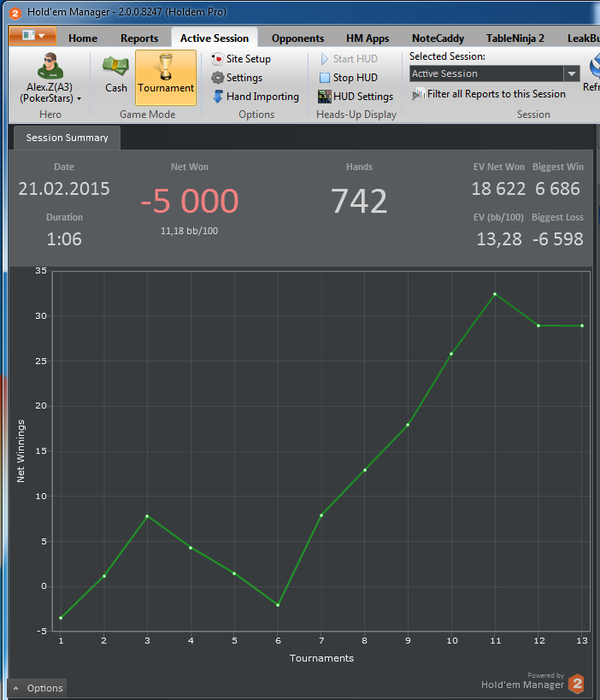The image size is (600, 700).
Task: Switch to the Home ribbon tab
Action: [x=83, y=38]
